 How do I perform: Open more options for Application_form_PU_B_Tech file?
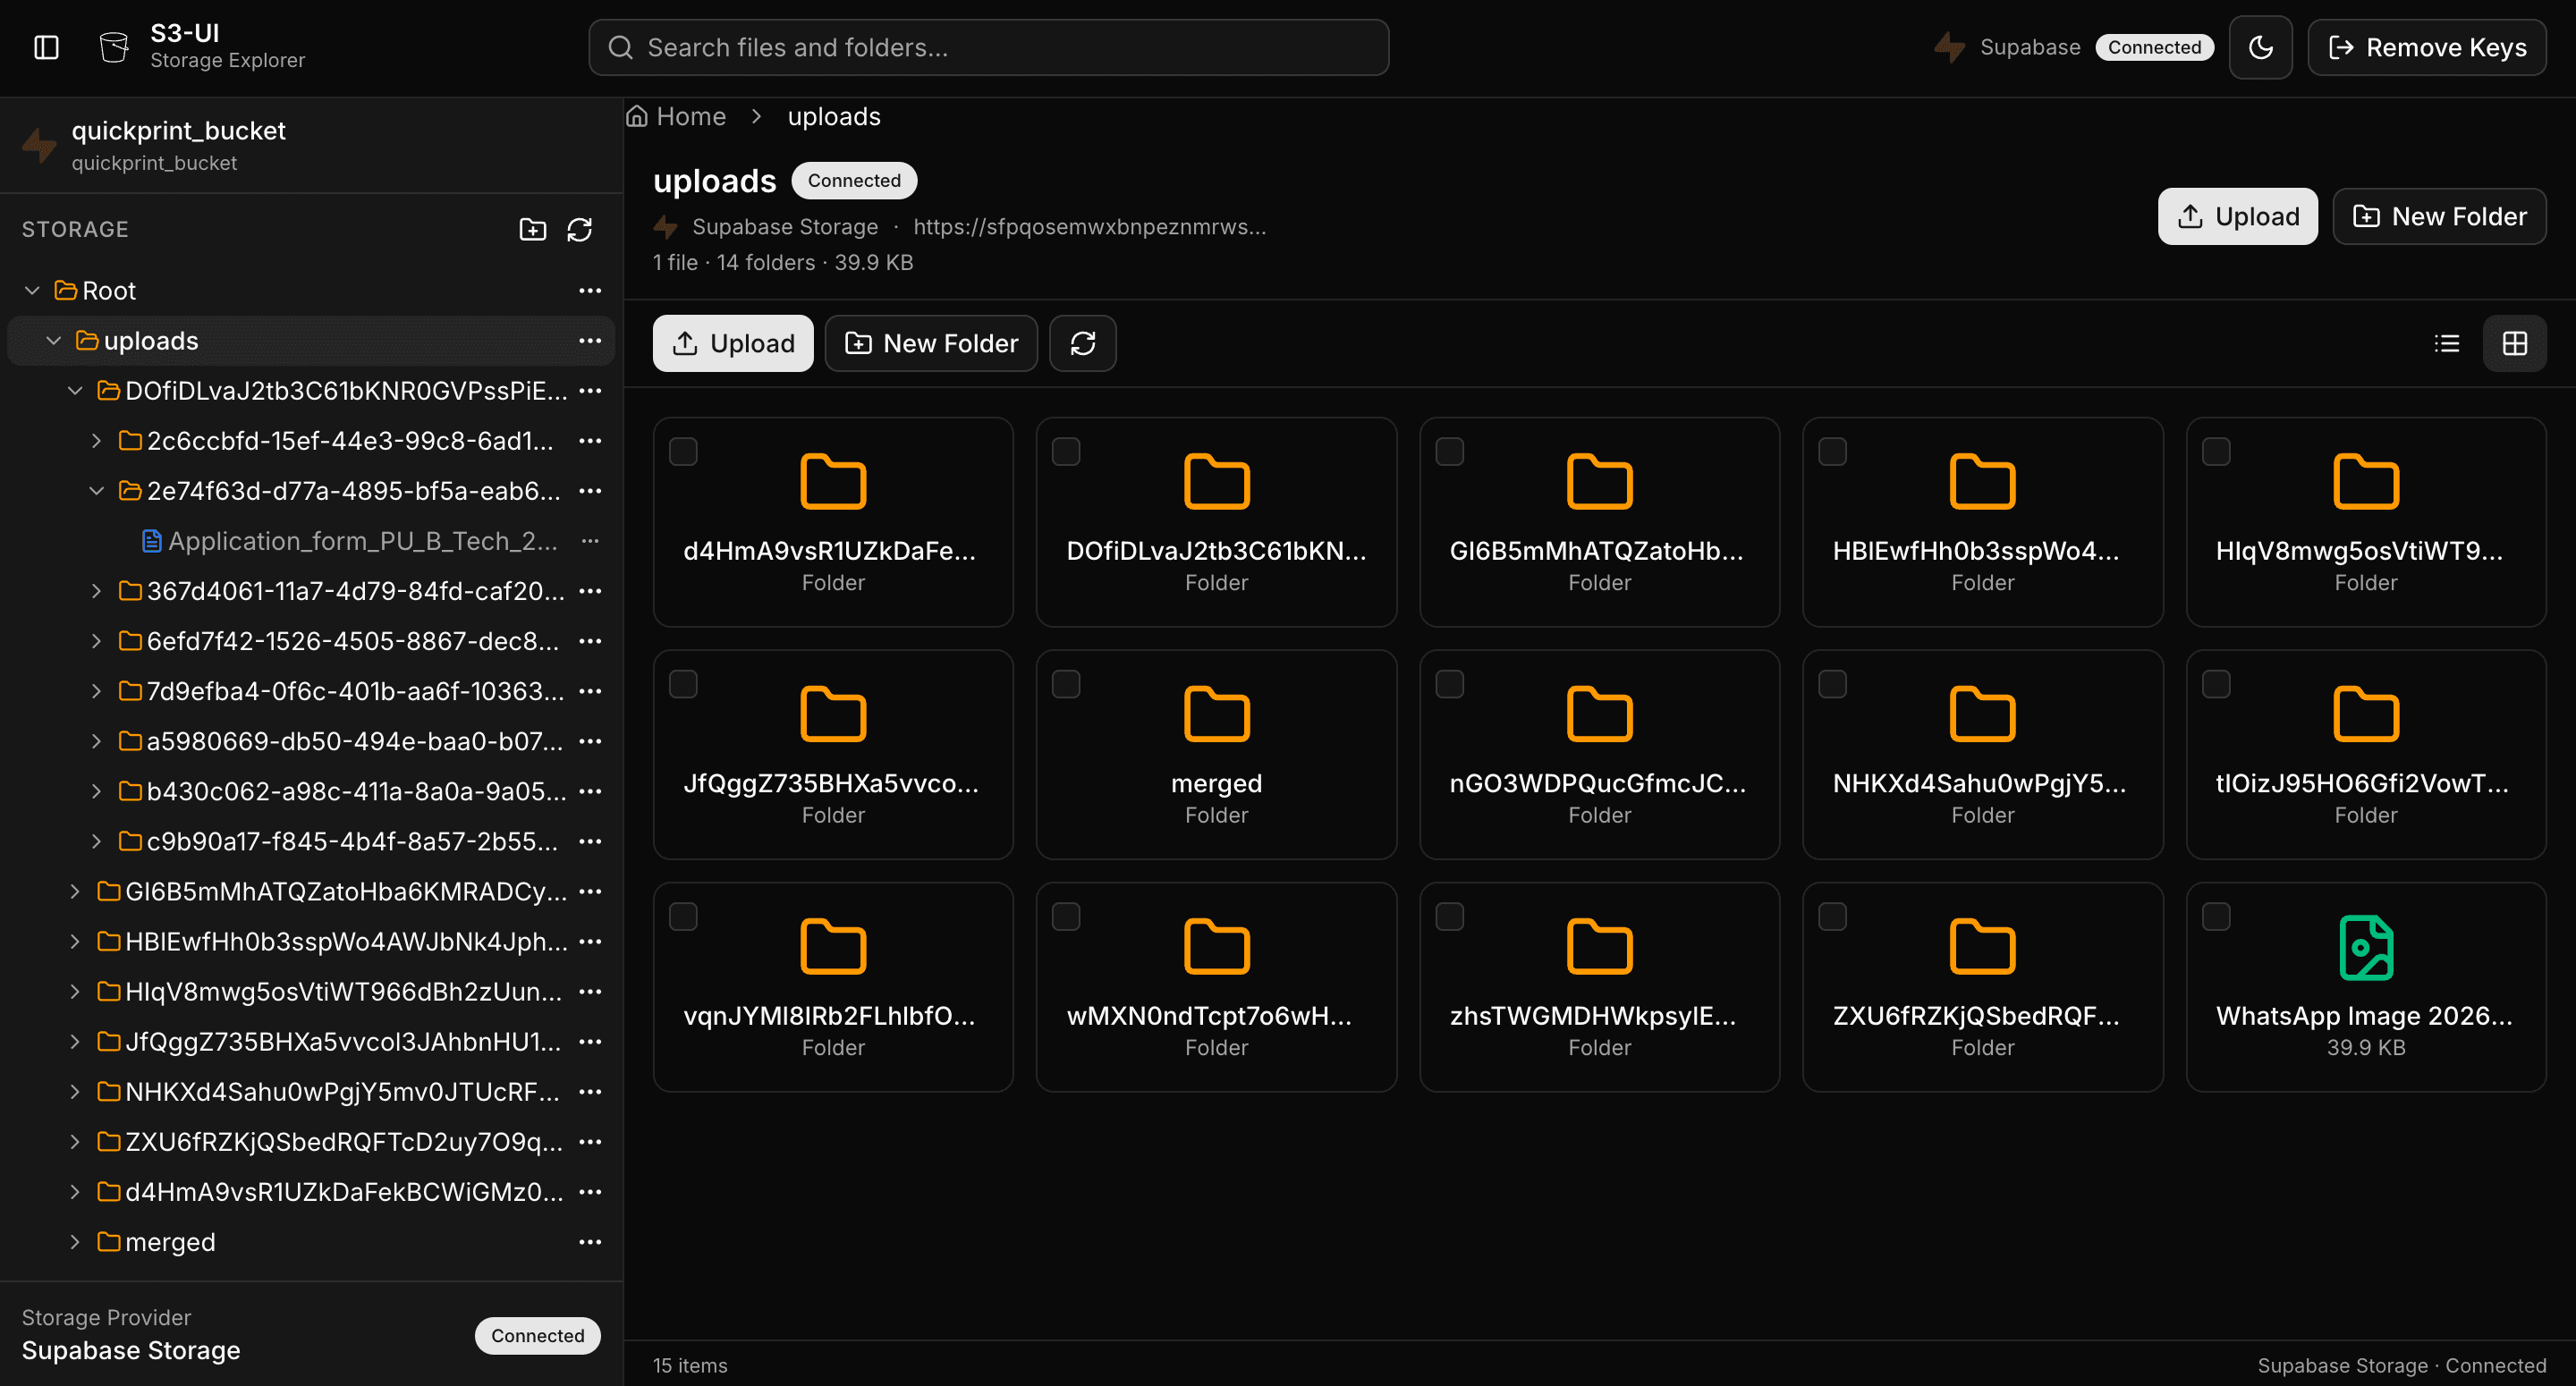pyautogui.click(x=590, y=540)
